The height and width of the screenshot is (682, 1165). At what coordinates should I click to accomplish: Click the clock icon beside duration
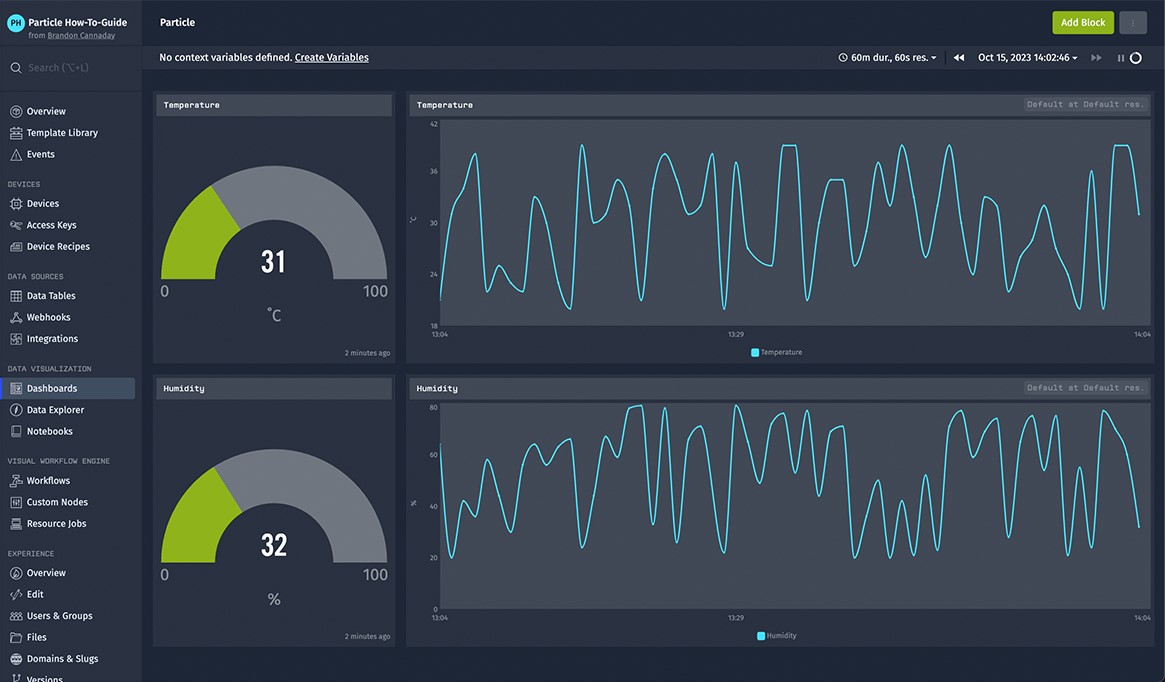843,57
